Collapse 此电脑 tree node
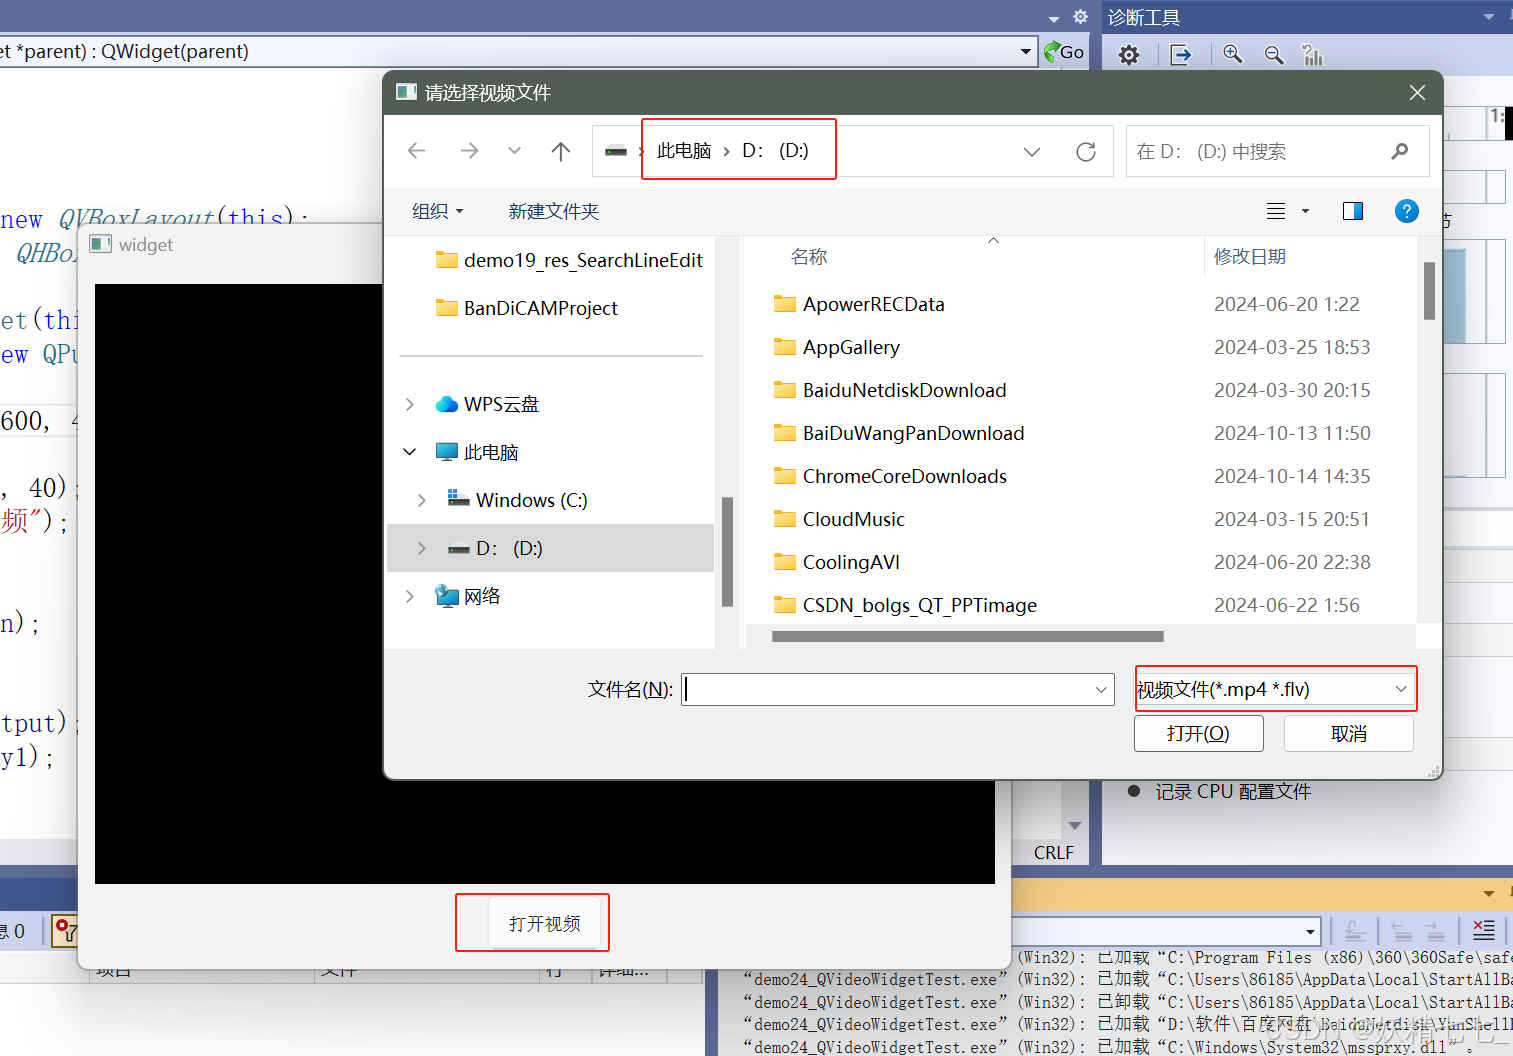The height and width of the screenshot is (1056, 1513). [410, 452]
